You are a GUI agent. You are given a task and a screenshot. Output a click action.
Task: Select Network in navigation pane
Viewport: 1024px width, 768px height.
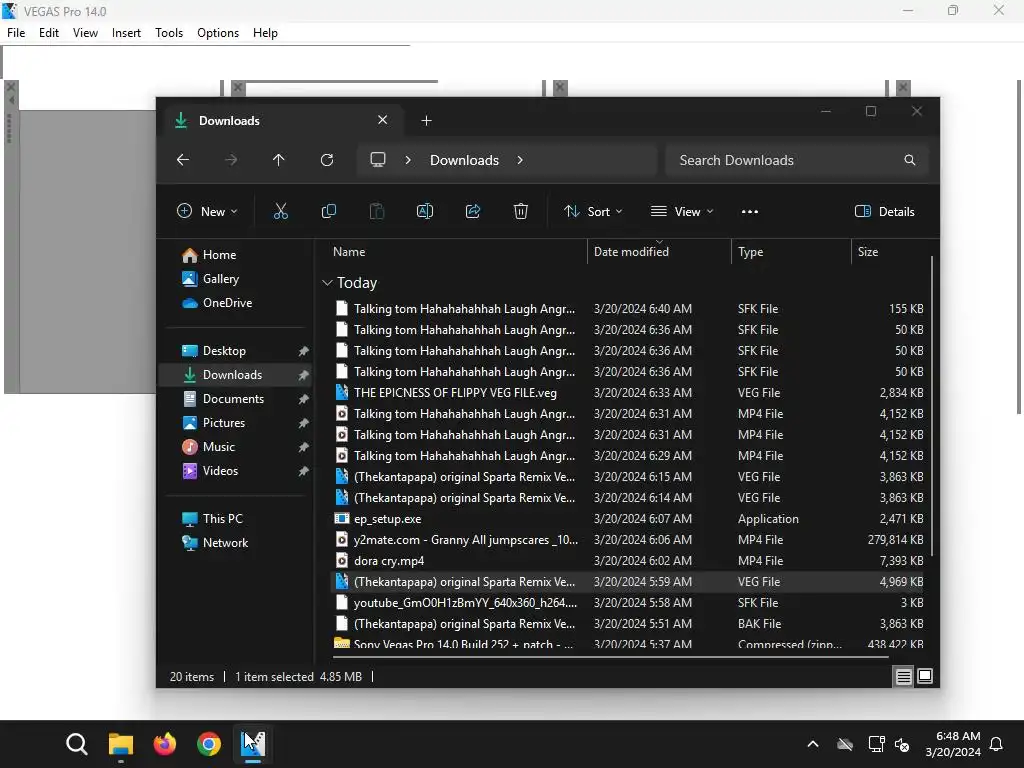pyautogui.click(x=236, y=543)
